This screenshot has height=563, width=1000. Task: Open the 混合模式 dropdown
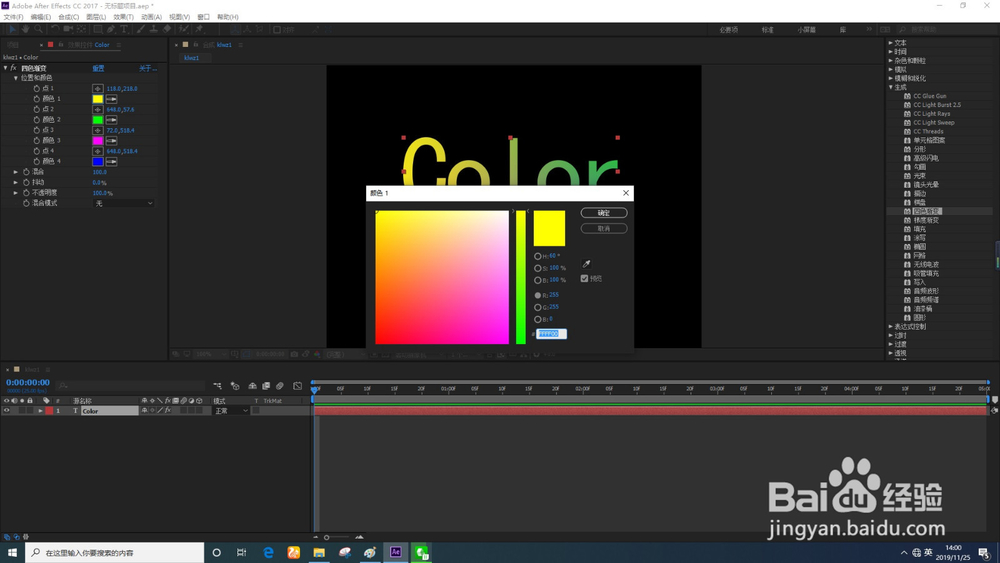(124, 203)
